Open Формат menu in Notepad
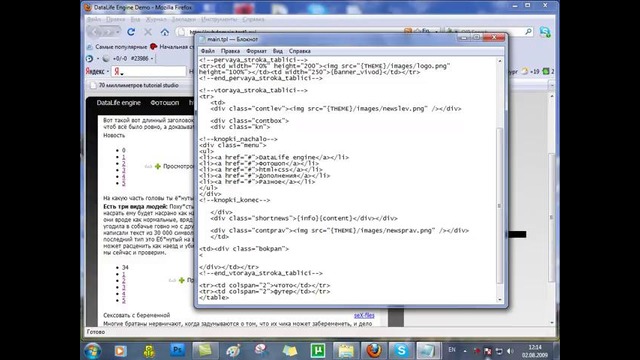Viewport: 640px width, 360px height. 256,51
